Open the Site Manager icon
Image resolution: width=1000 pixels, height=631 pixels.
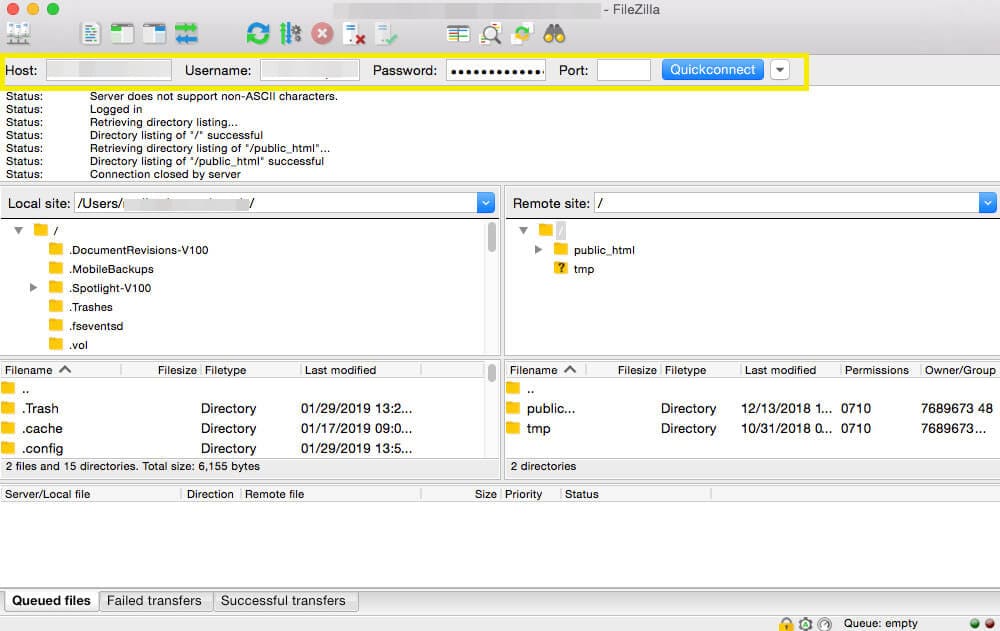[x=18, y=34]
